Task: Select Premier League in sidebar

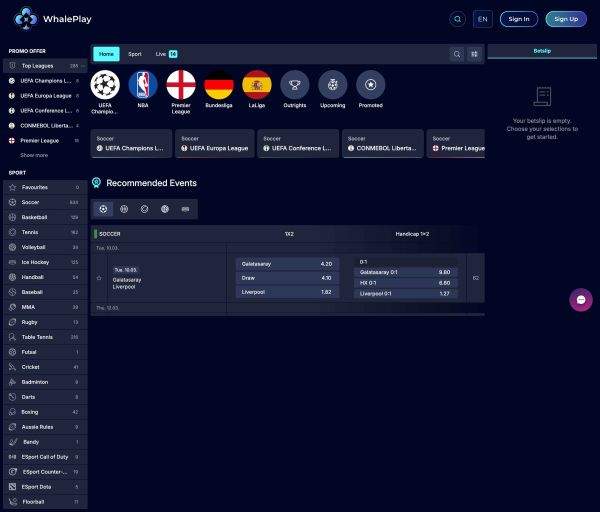Action: (x=45, y=140)
